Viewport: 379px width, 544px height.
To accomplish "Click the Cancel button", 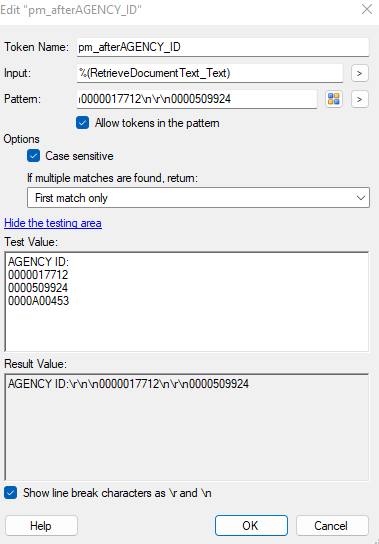I will pyautogui.click(x=332, y=526).
